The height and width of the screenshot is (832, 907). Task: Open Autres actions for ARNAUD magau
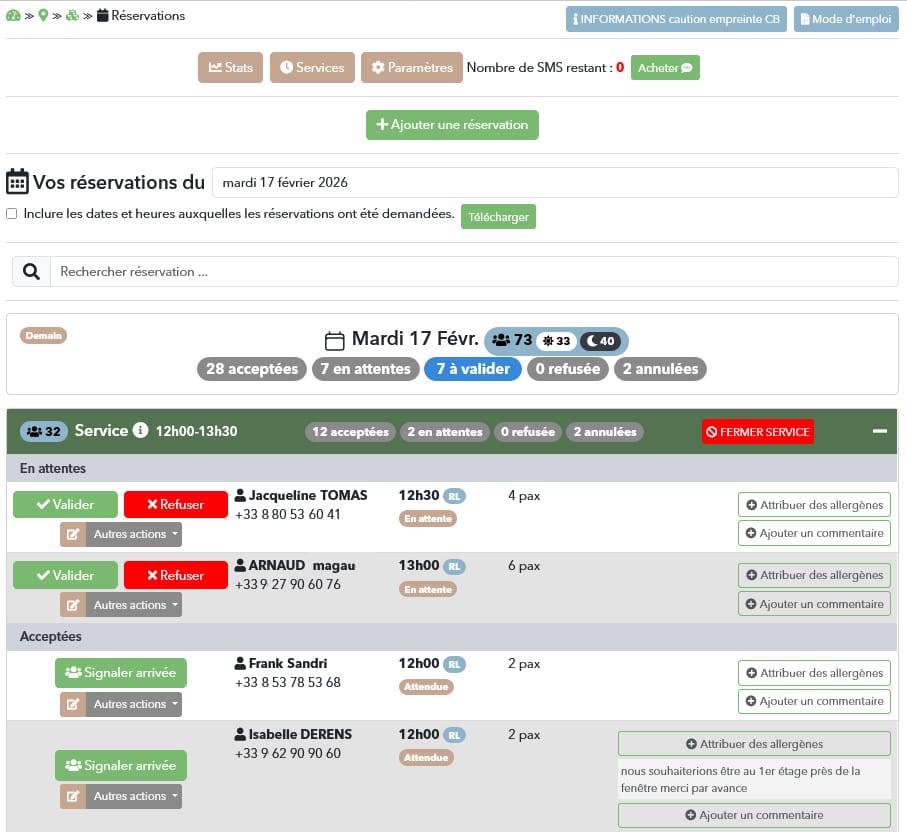pyautogui.click(x=134, y=605)
